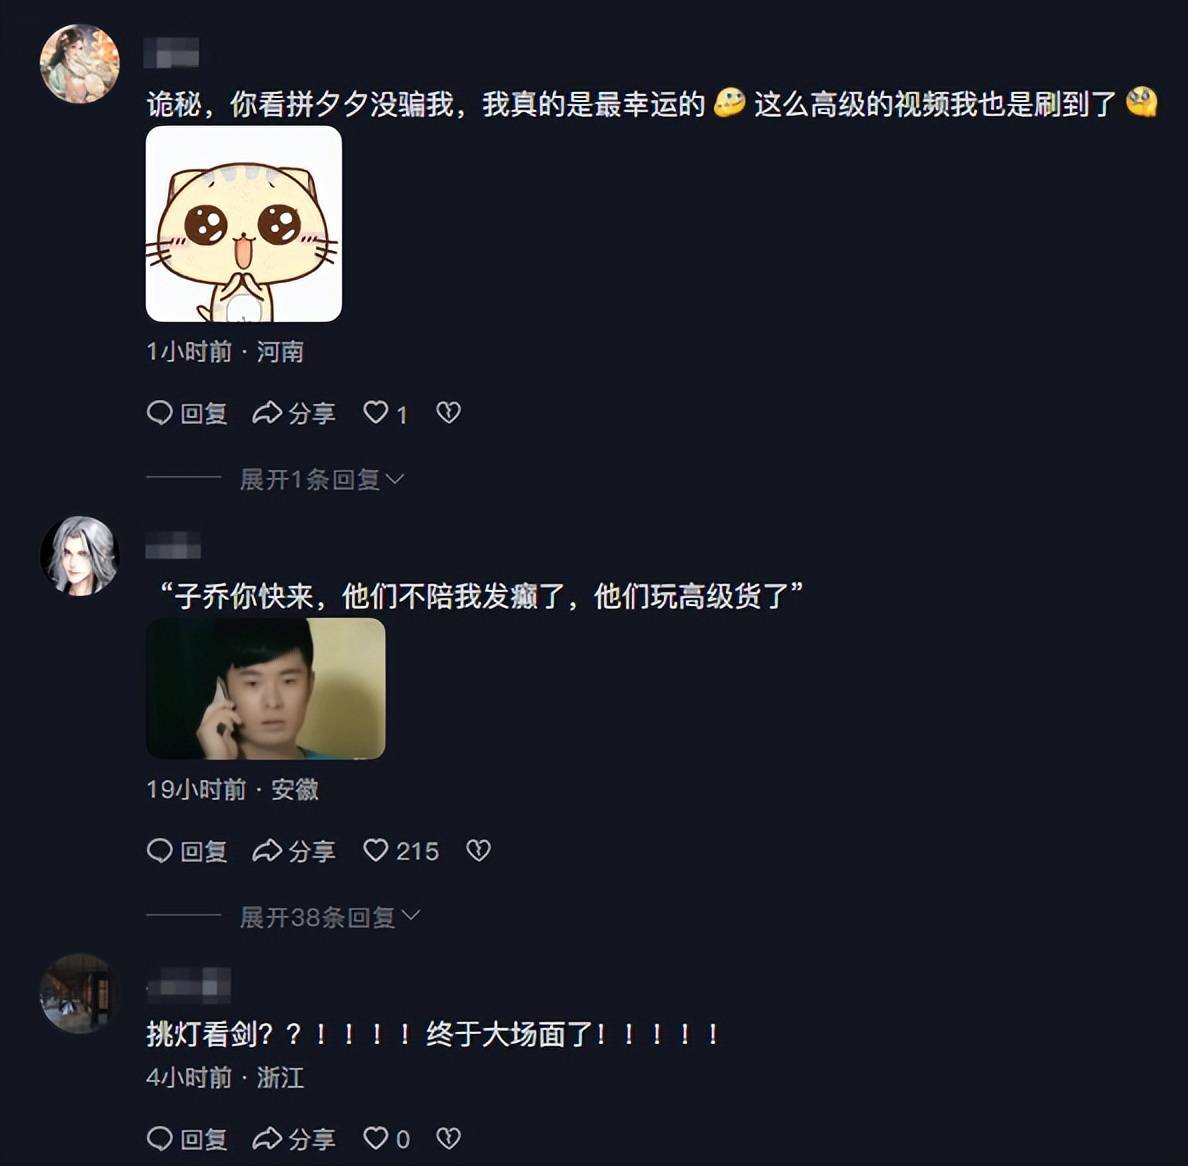The height and width of the screenshot is (1166, 1188).
Task: Dislike the Henan comment via broken heart
Action: tap(449, 413)
